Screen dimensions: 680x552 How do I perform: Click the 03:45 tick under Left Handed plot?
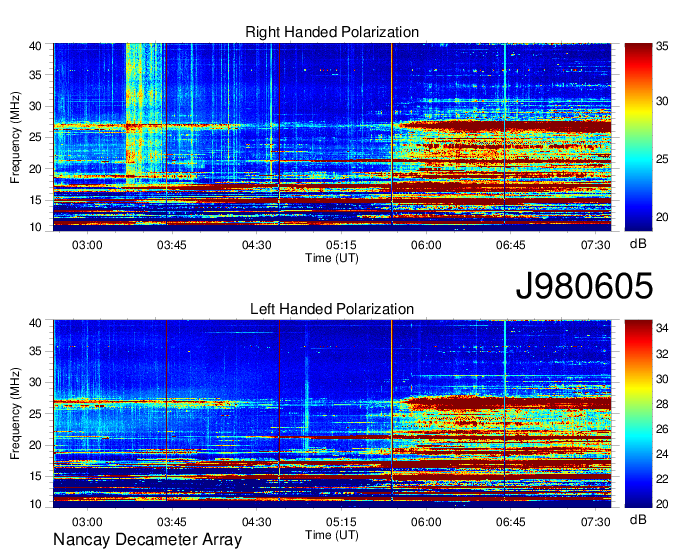coord(172,522)
